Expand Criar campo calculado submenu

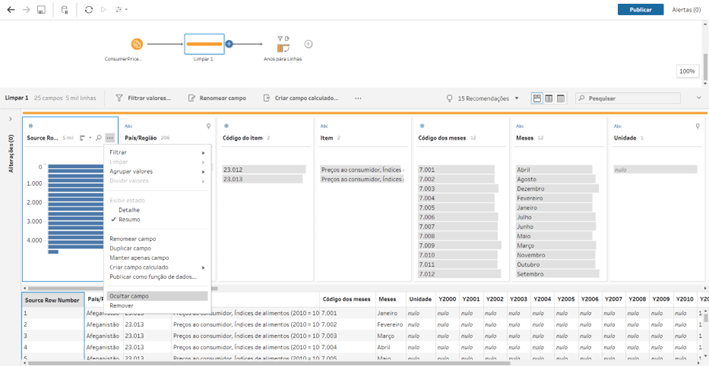click(x=157, y=267)
